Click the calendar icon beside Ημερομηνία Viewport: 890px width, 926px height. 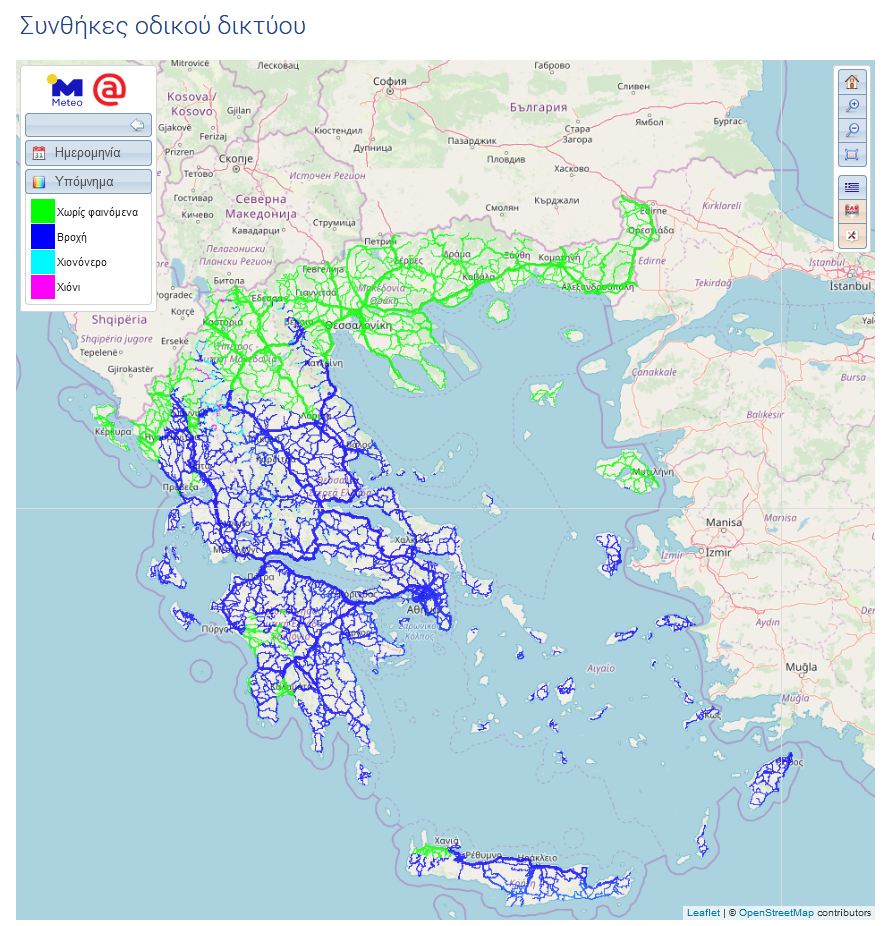point(39,153)
